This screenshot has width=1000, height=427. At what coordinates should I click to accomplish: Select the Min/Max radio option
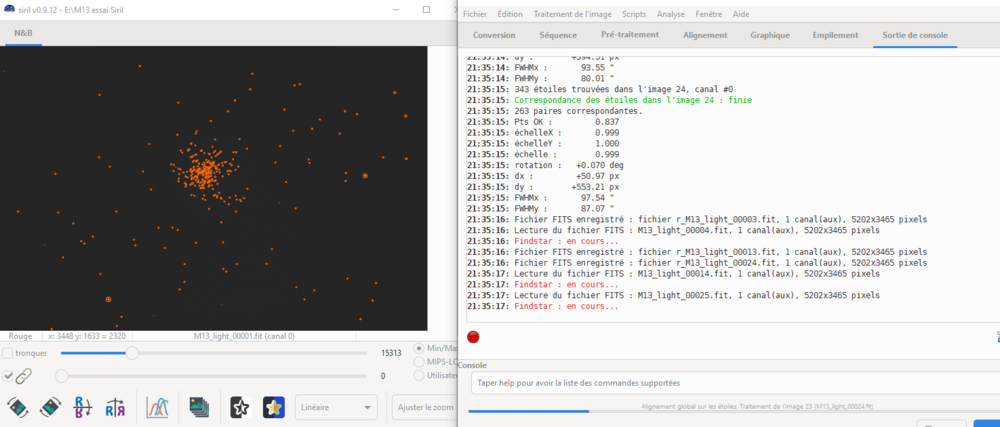419,348
